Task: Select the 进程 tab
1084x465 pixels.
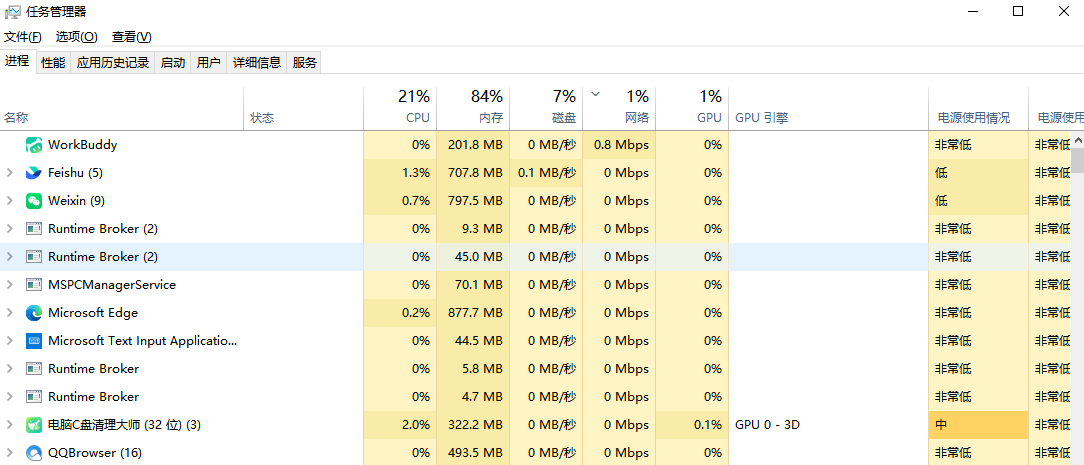Action: [17, 61]
